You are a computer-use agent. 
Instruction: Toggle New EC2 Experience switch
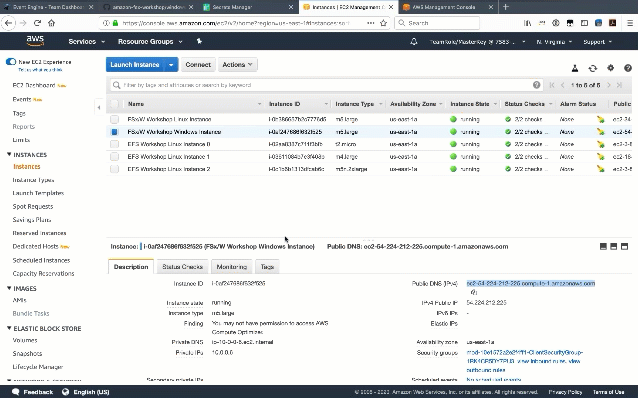[x=11, y=62]
